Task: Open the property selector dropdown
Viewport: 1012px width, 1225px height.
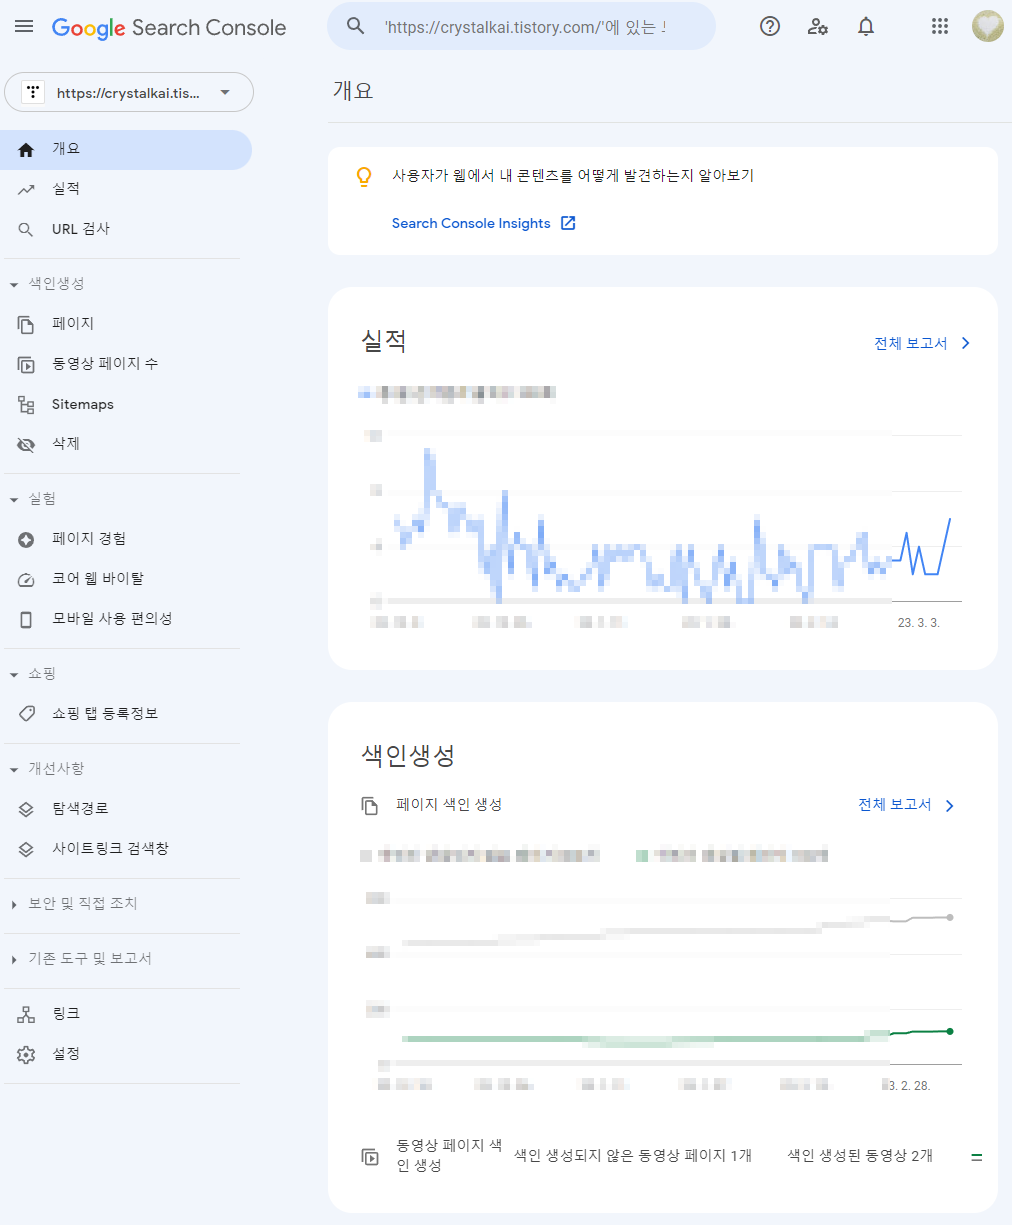Action: [129, 92]
